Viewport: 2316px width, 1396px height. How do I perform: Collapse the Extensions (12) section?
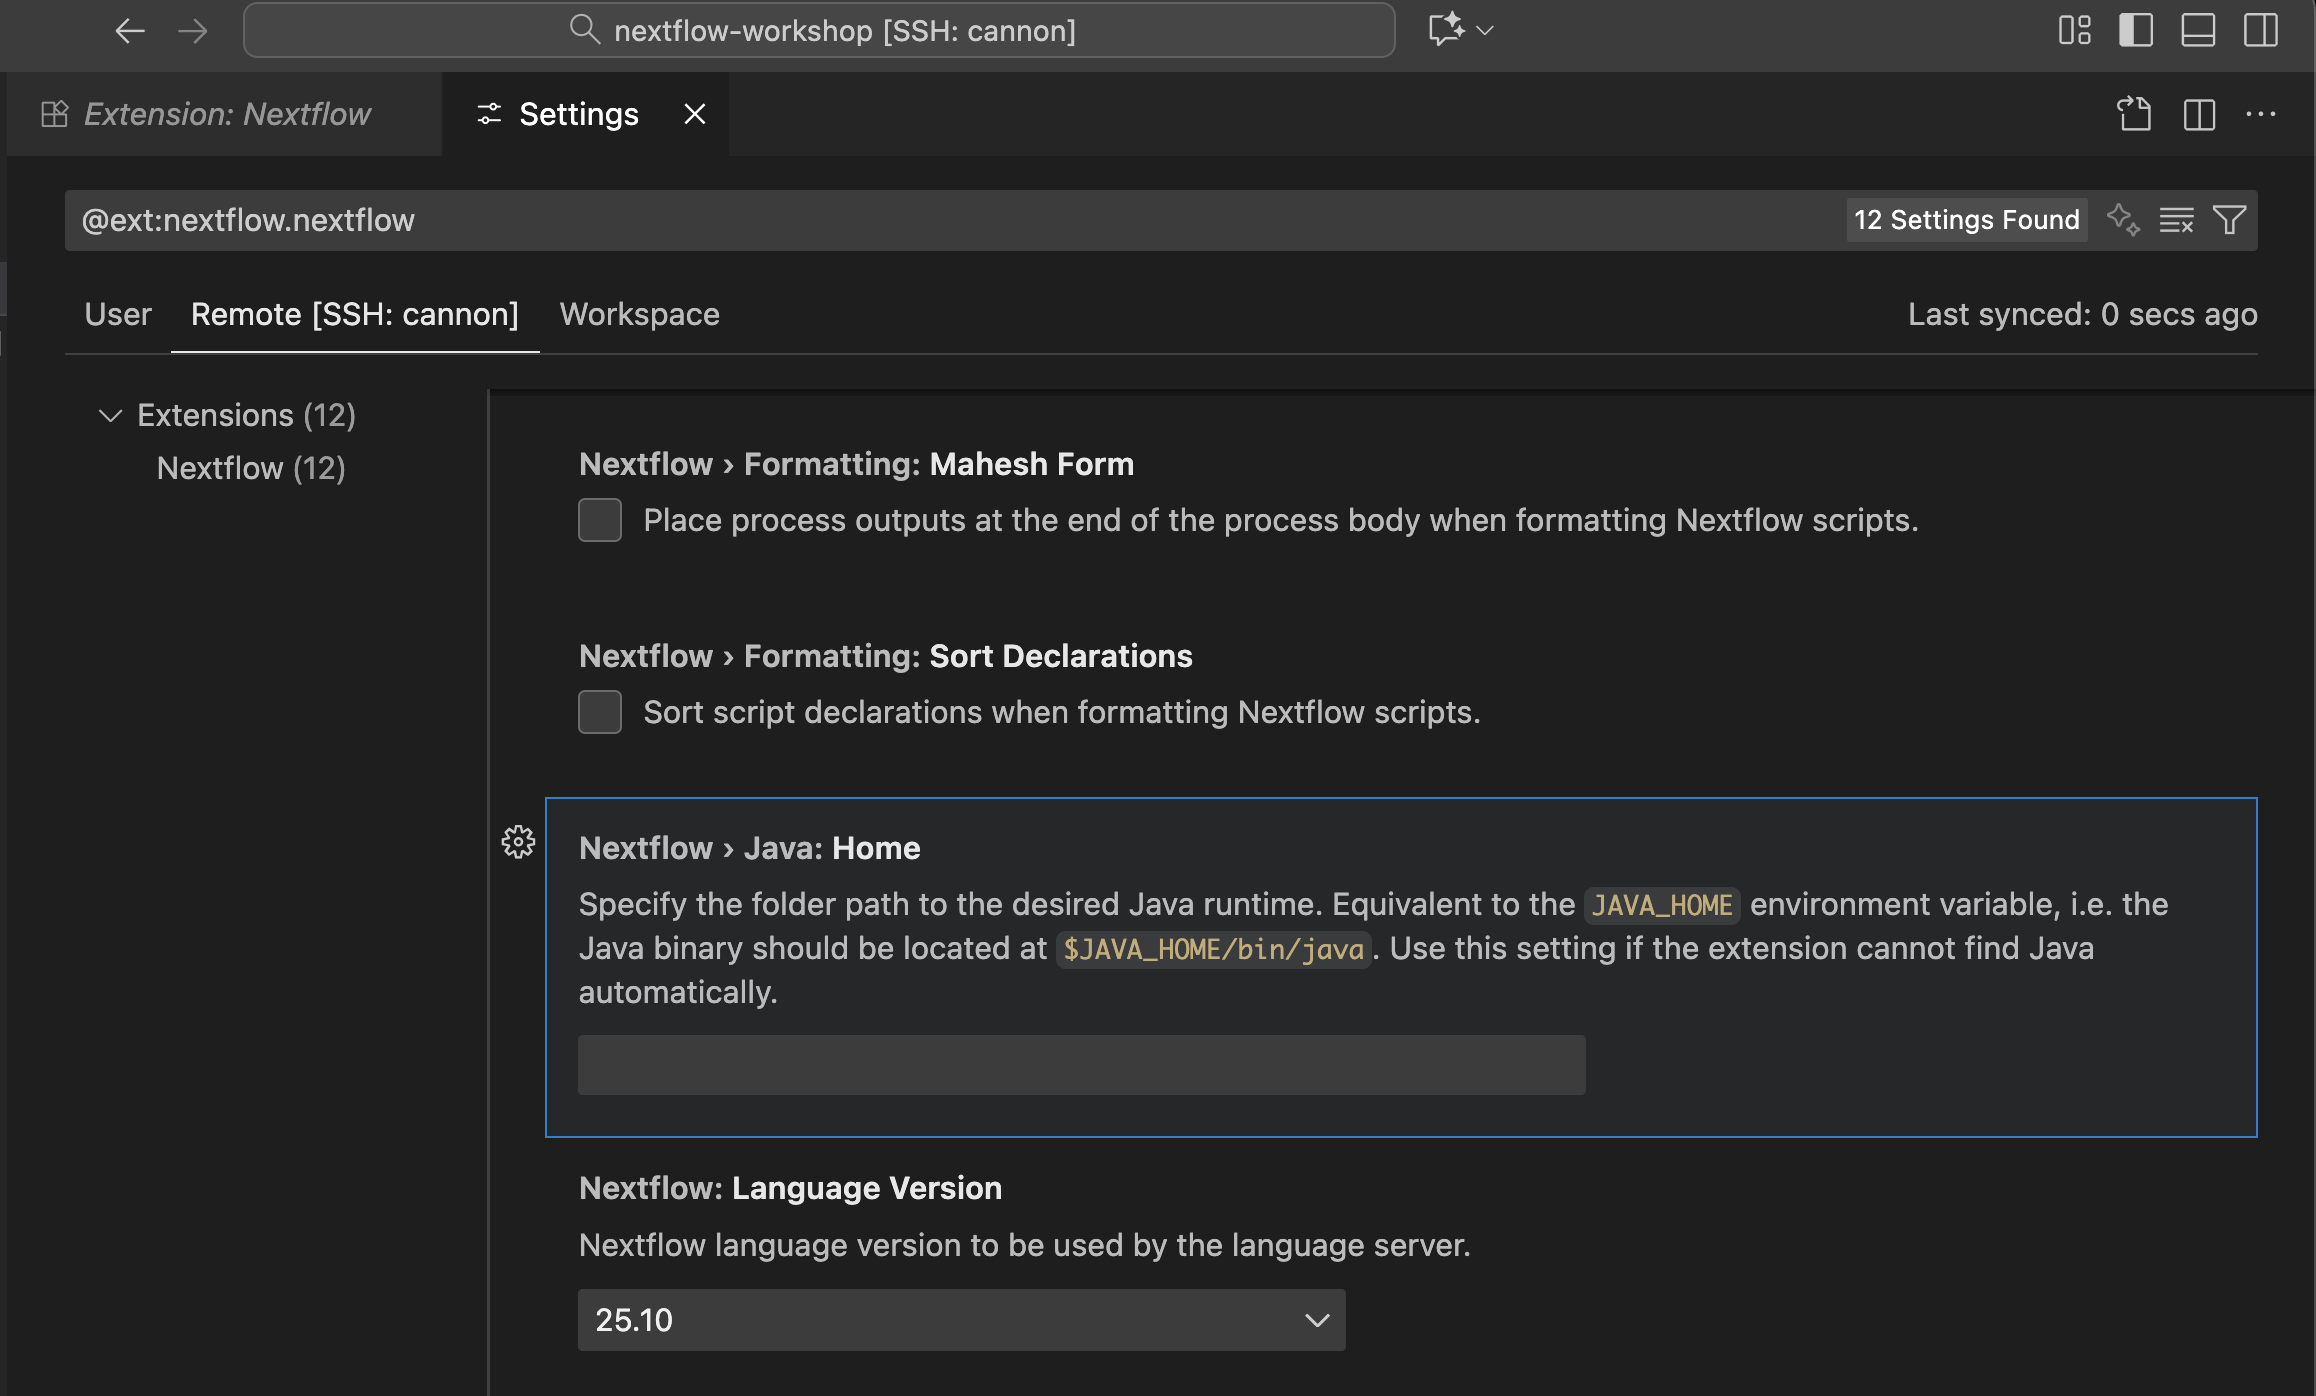pos(110,416)
